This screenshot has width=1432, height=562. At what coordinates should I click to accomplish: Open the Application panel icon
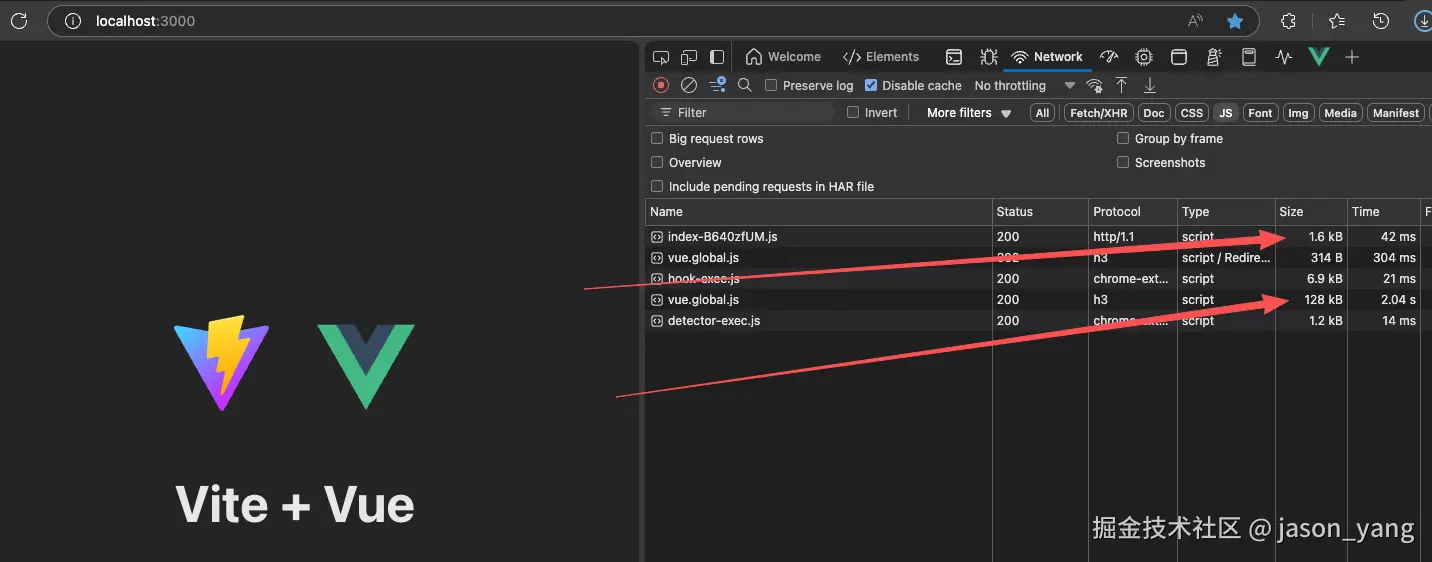pyautogui.click(x=1179, y=57)
